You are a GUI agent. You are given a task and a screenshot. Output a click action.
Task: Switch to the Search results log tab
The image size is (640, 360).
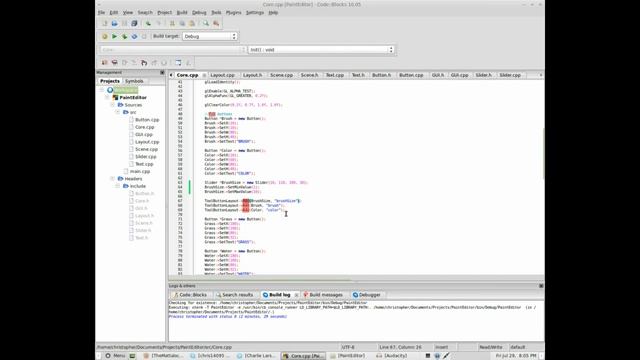click(234, 295)
